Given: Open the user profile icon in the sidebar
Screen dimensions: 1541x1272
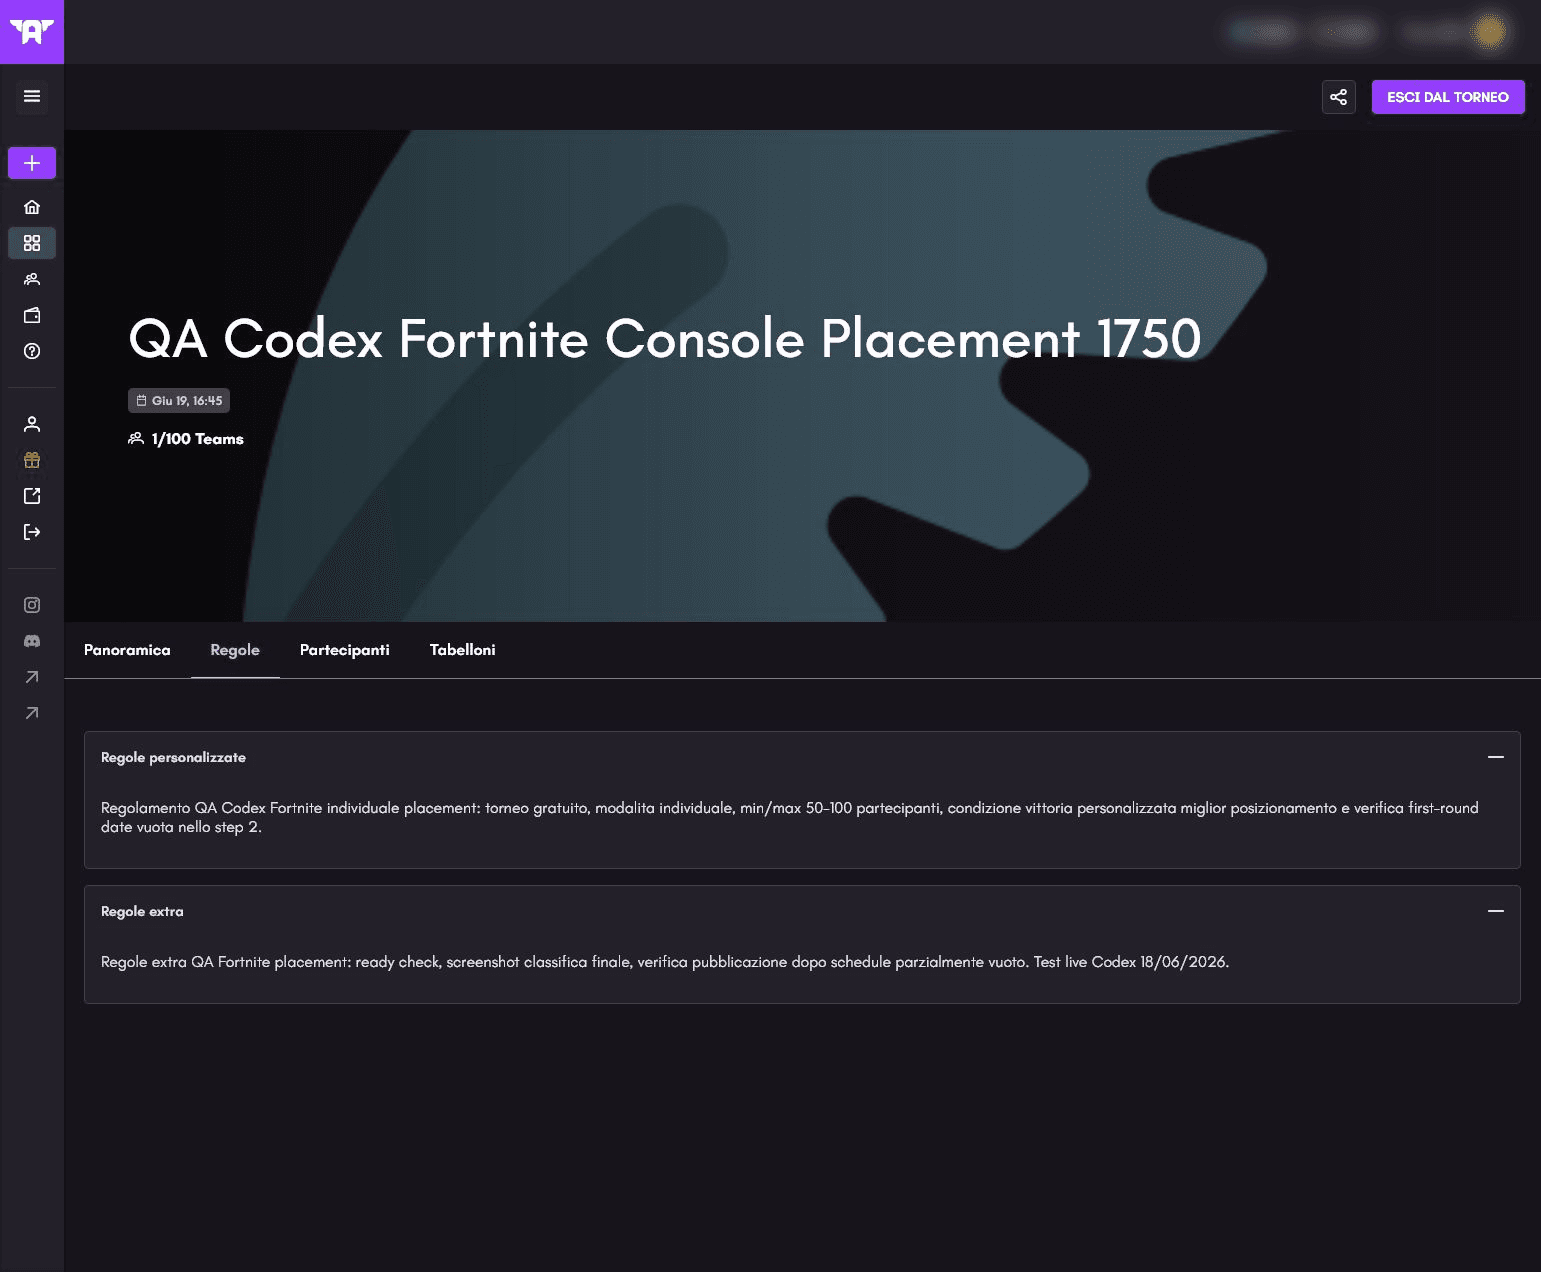Looking at the screenshot, I should coord(32,424).
